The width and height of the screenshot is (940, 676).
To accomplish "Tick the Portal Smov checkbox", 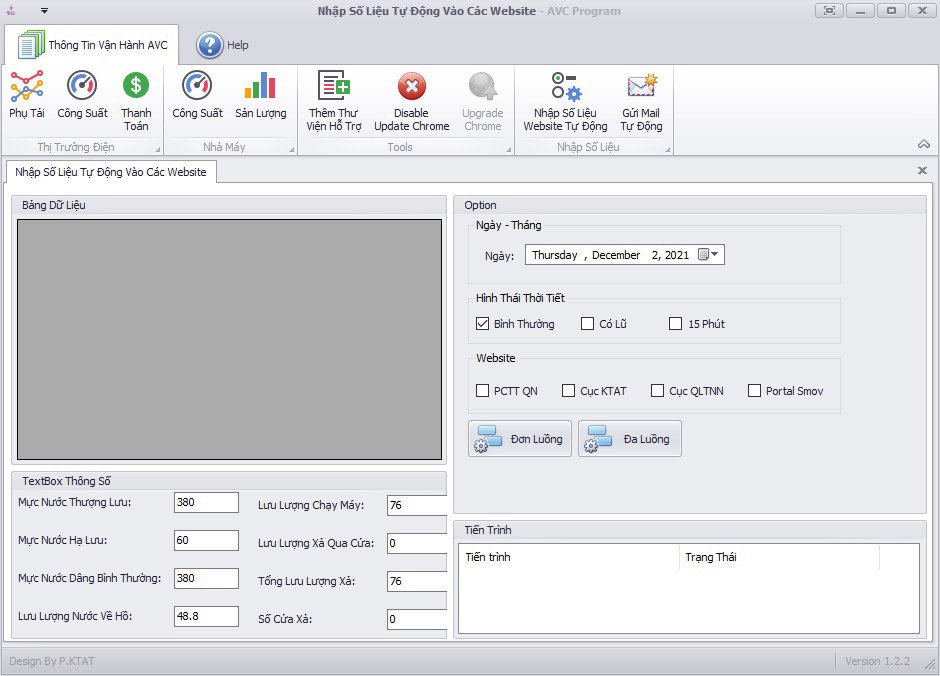I will 755,391.
